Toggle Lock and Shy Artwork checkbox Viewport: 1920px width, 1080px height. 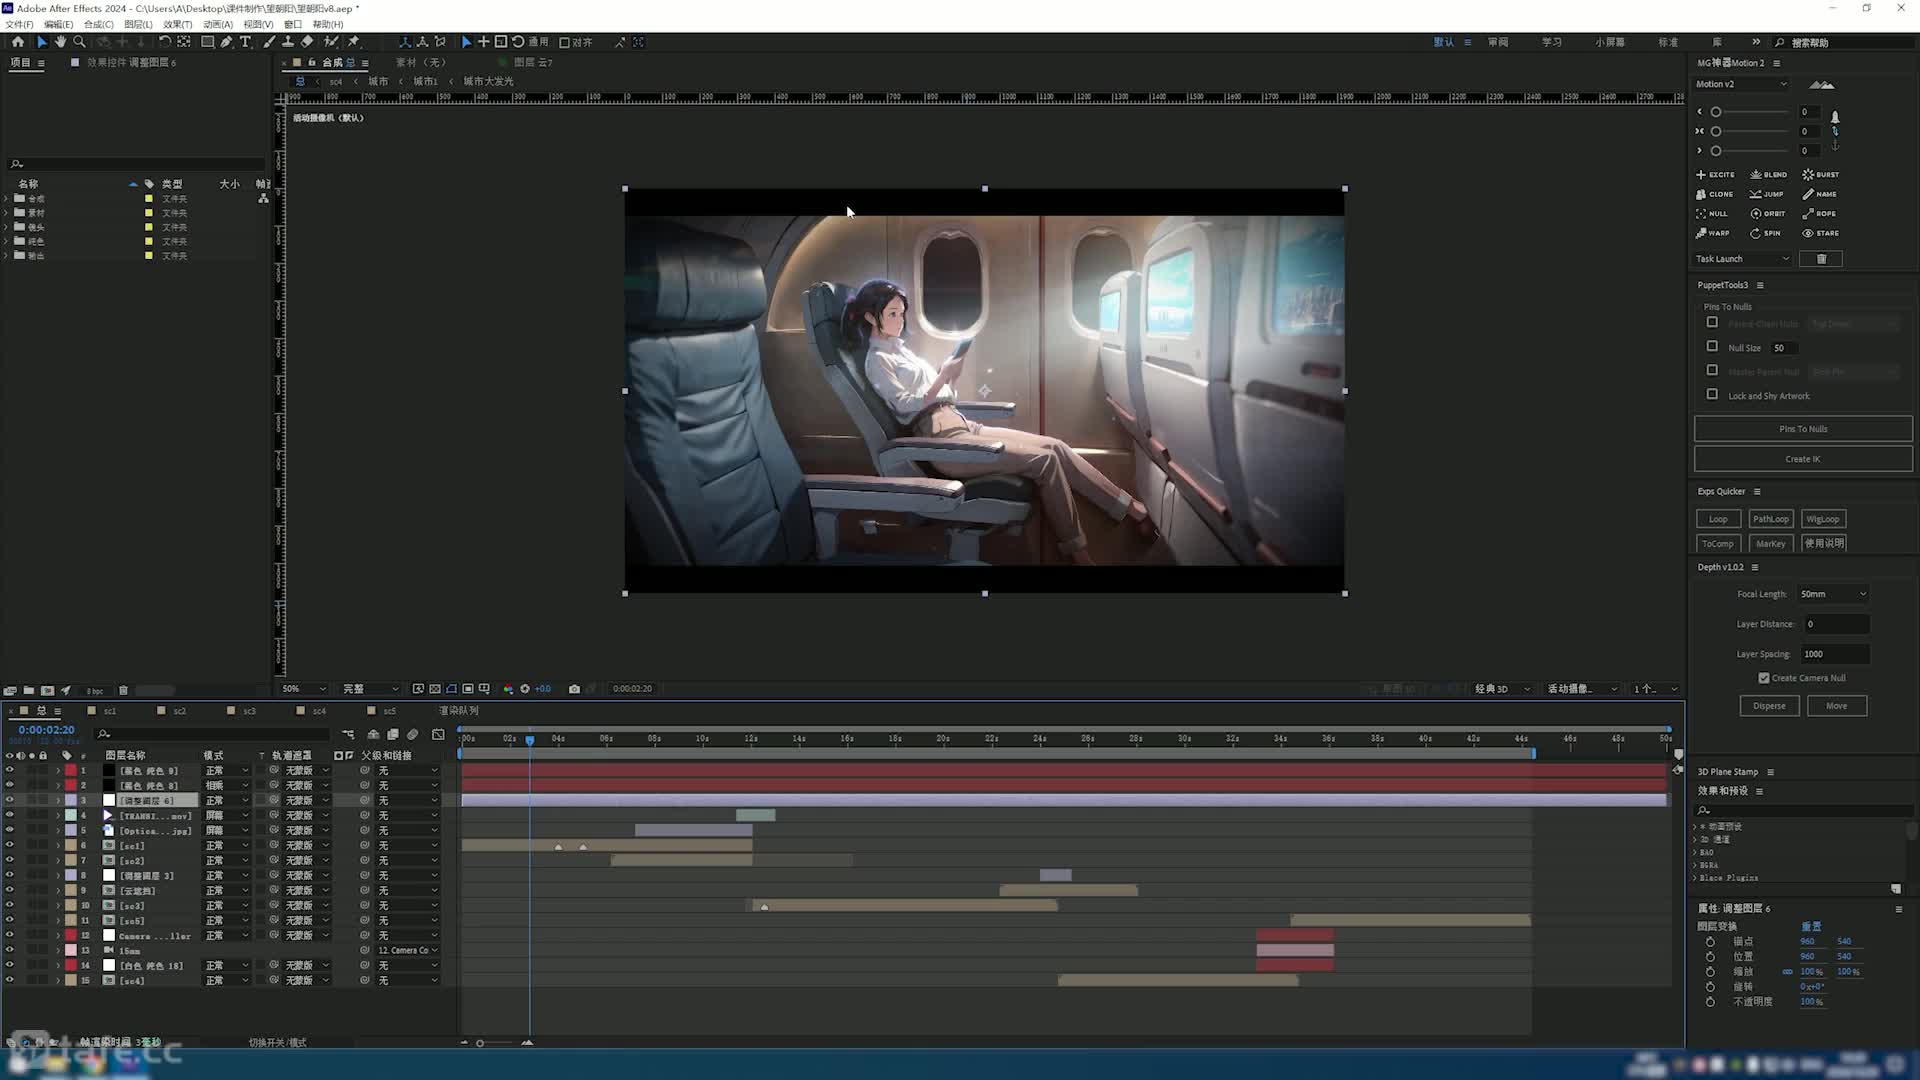point(1712,394)
